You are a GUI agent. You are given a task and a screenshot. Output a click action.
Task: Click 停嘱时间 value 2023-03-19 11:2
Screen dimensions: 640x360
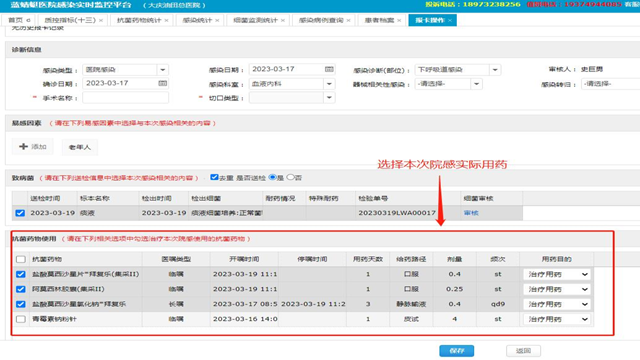click(313, 304)
